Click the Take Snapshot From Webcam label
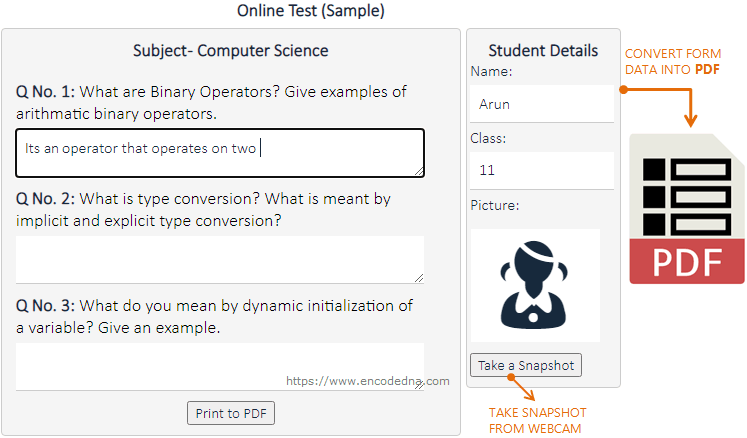The height and width of the screenshot is (438, 747). [537, 420]
